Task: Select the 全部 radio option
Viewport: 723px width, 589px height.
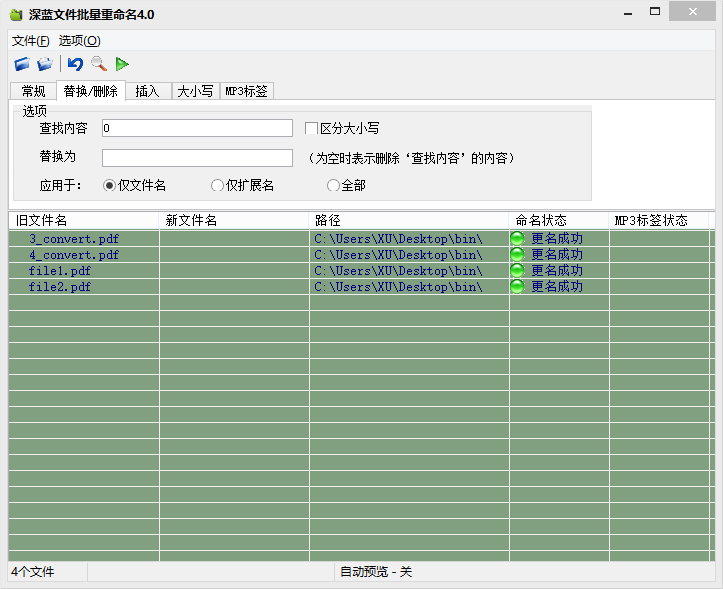Action: tap(333, 185)
